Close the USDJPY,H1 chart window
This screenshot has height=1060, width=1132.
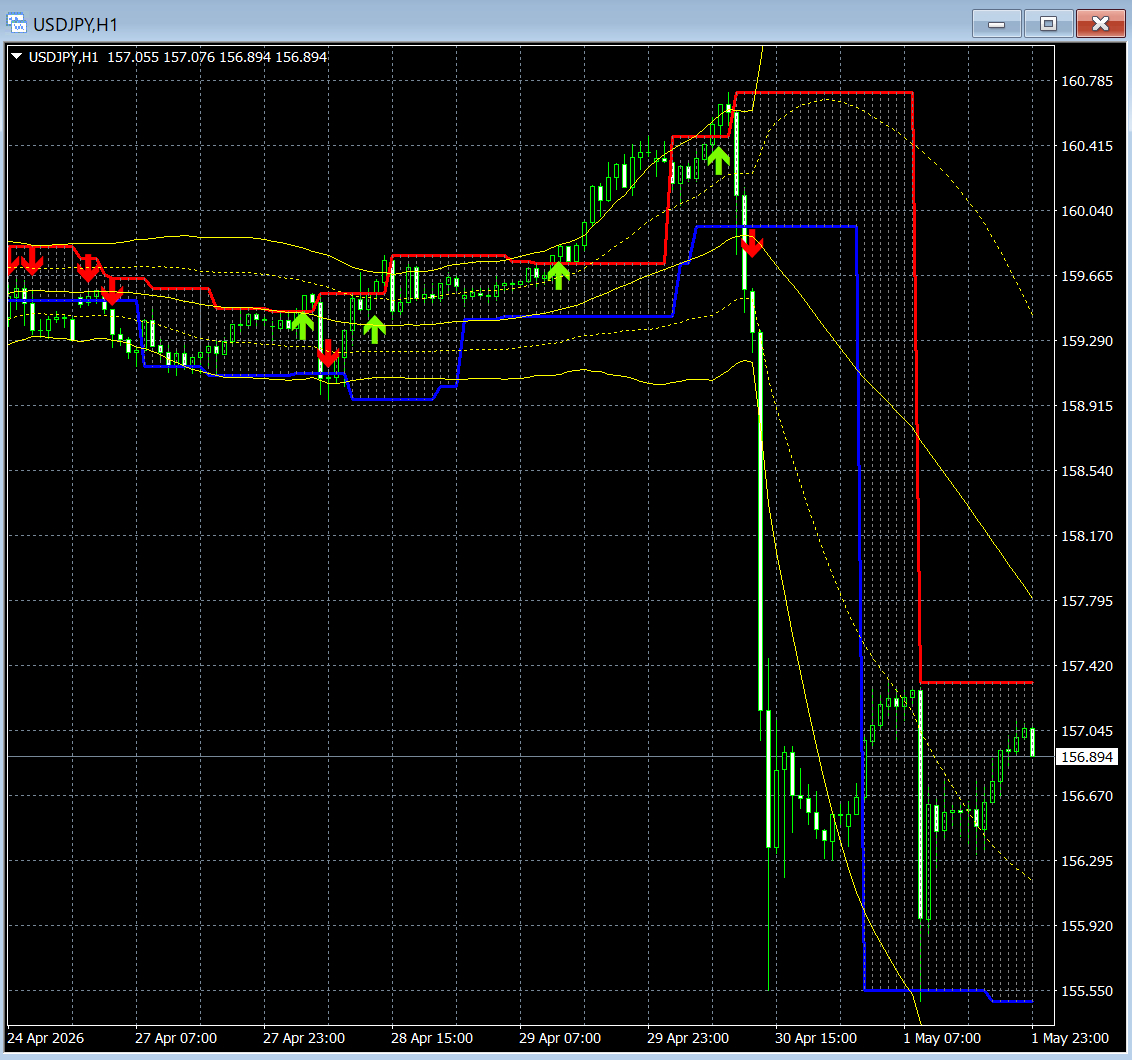(x=1100, y=24)
